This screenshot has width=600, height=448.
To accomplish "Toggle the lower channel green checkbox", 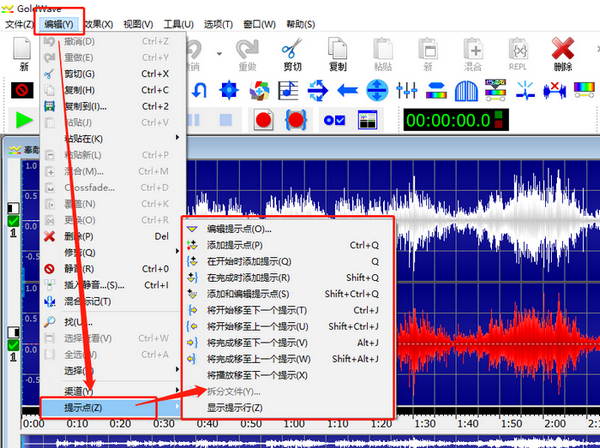I will click(13, 345).
